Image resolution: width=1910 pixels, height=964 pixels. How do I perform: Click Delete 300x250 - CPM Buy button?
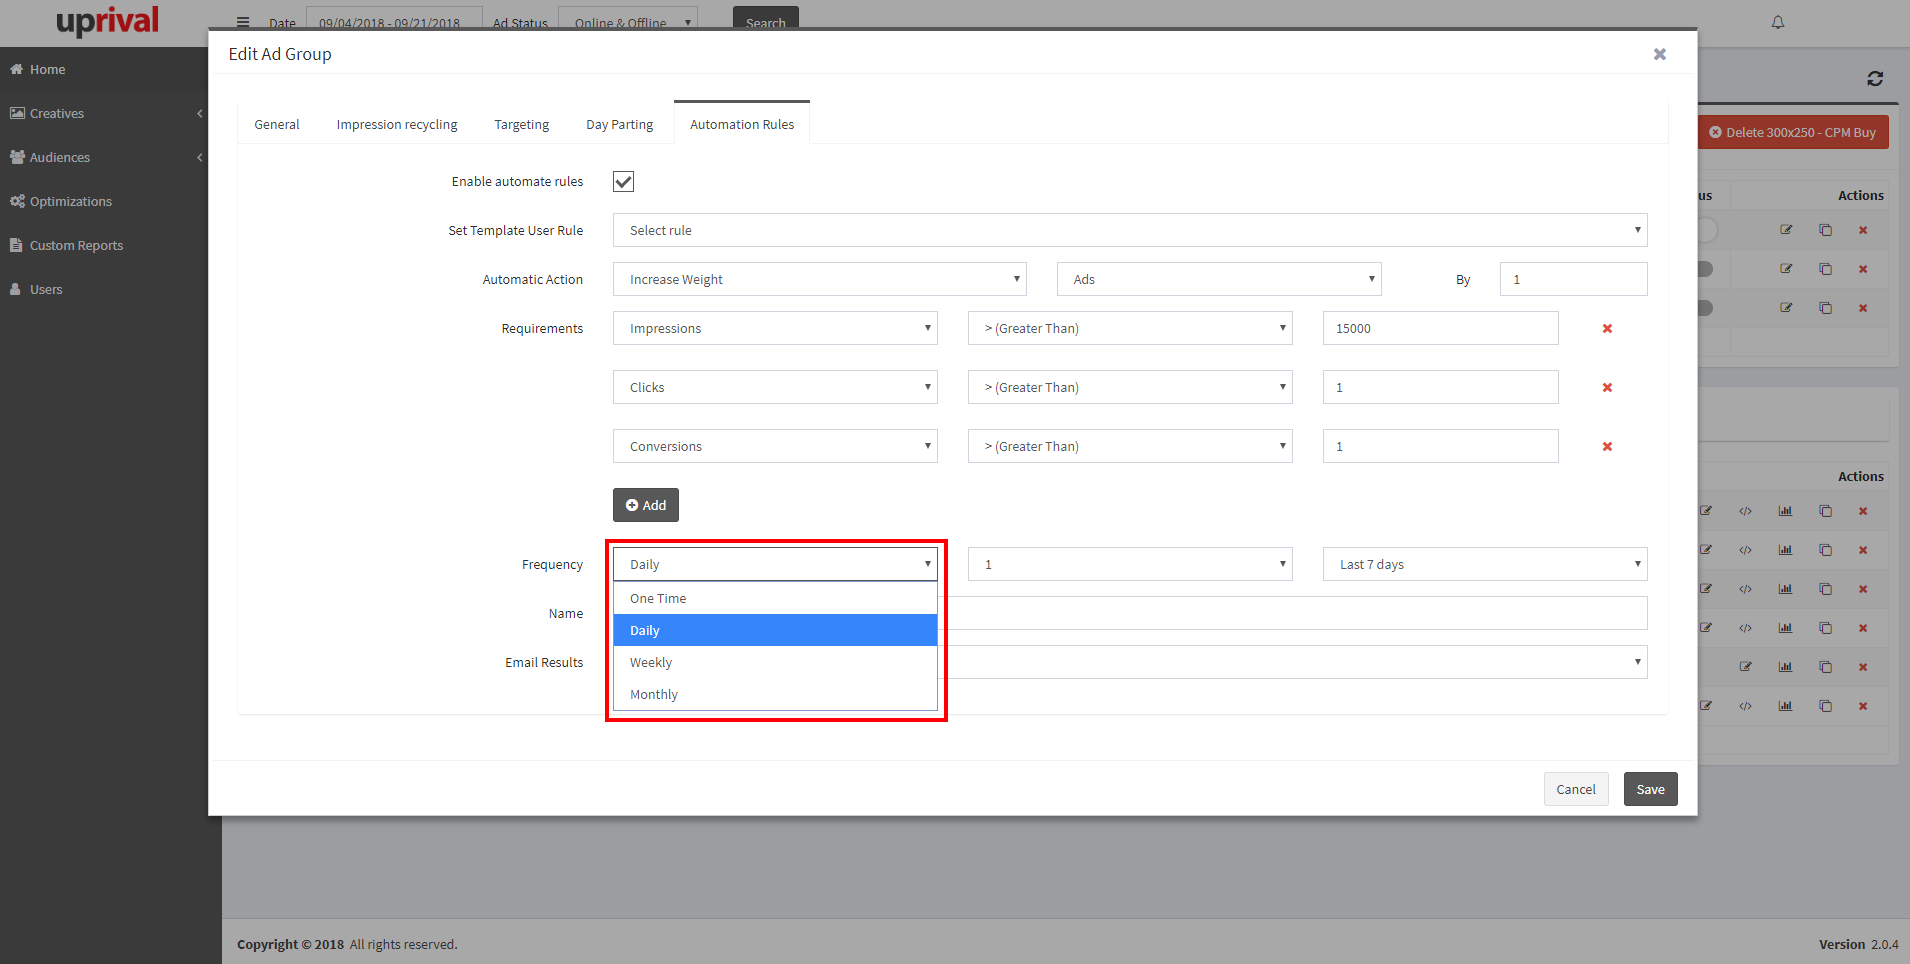[1793, 132]
